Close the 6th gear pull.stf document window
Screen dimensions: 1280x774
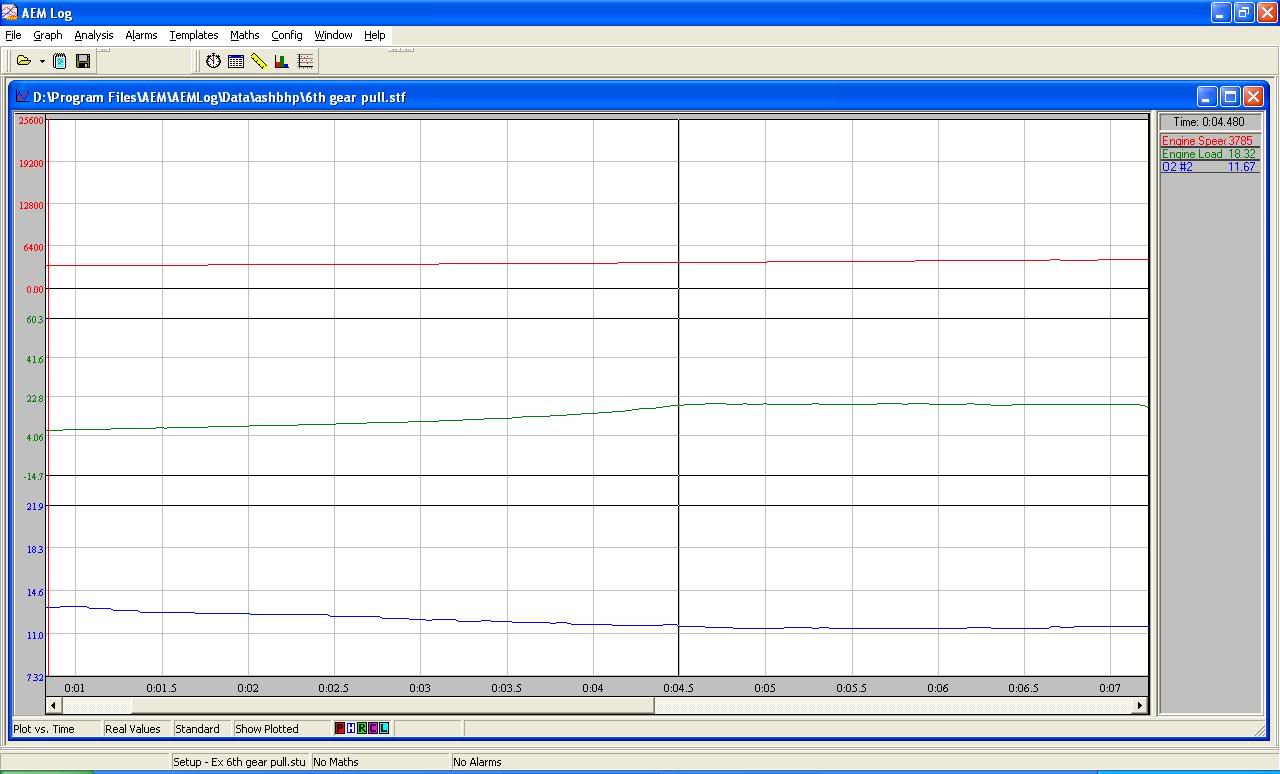coord(1253,96)
